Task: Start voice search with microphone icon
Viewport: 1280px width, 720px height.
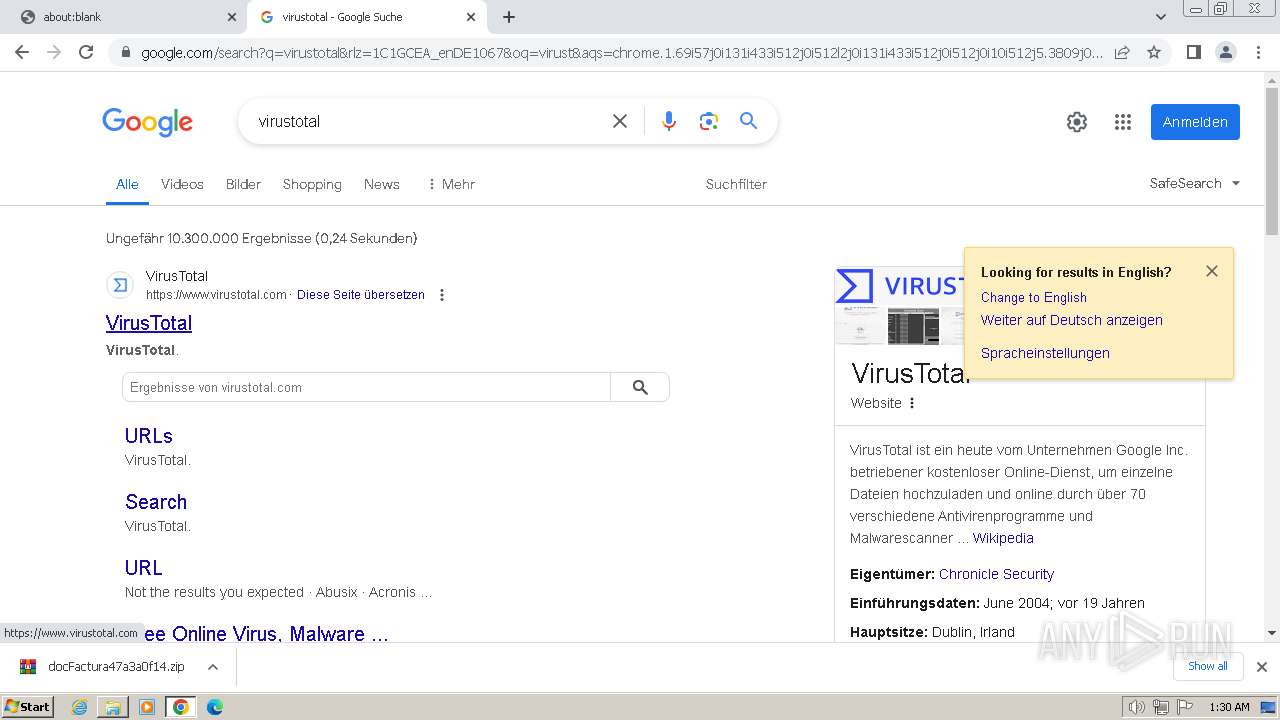Action: [669, 121]
